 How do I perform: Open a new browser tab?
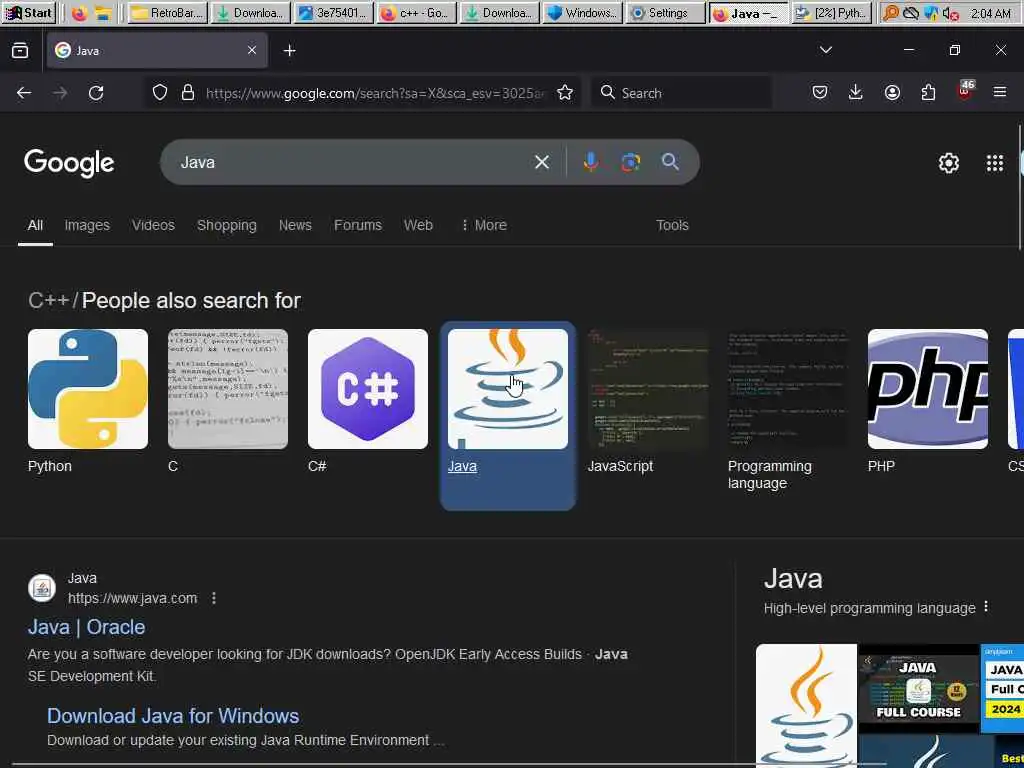[x=289, y=50]
